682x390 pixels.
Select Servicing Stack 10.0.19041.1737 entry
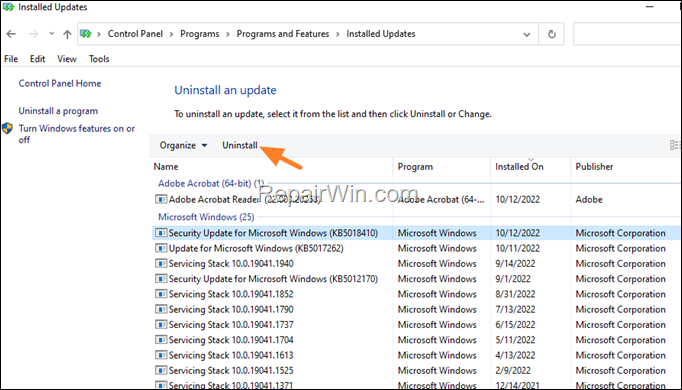click(x=231, y=324)
